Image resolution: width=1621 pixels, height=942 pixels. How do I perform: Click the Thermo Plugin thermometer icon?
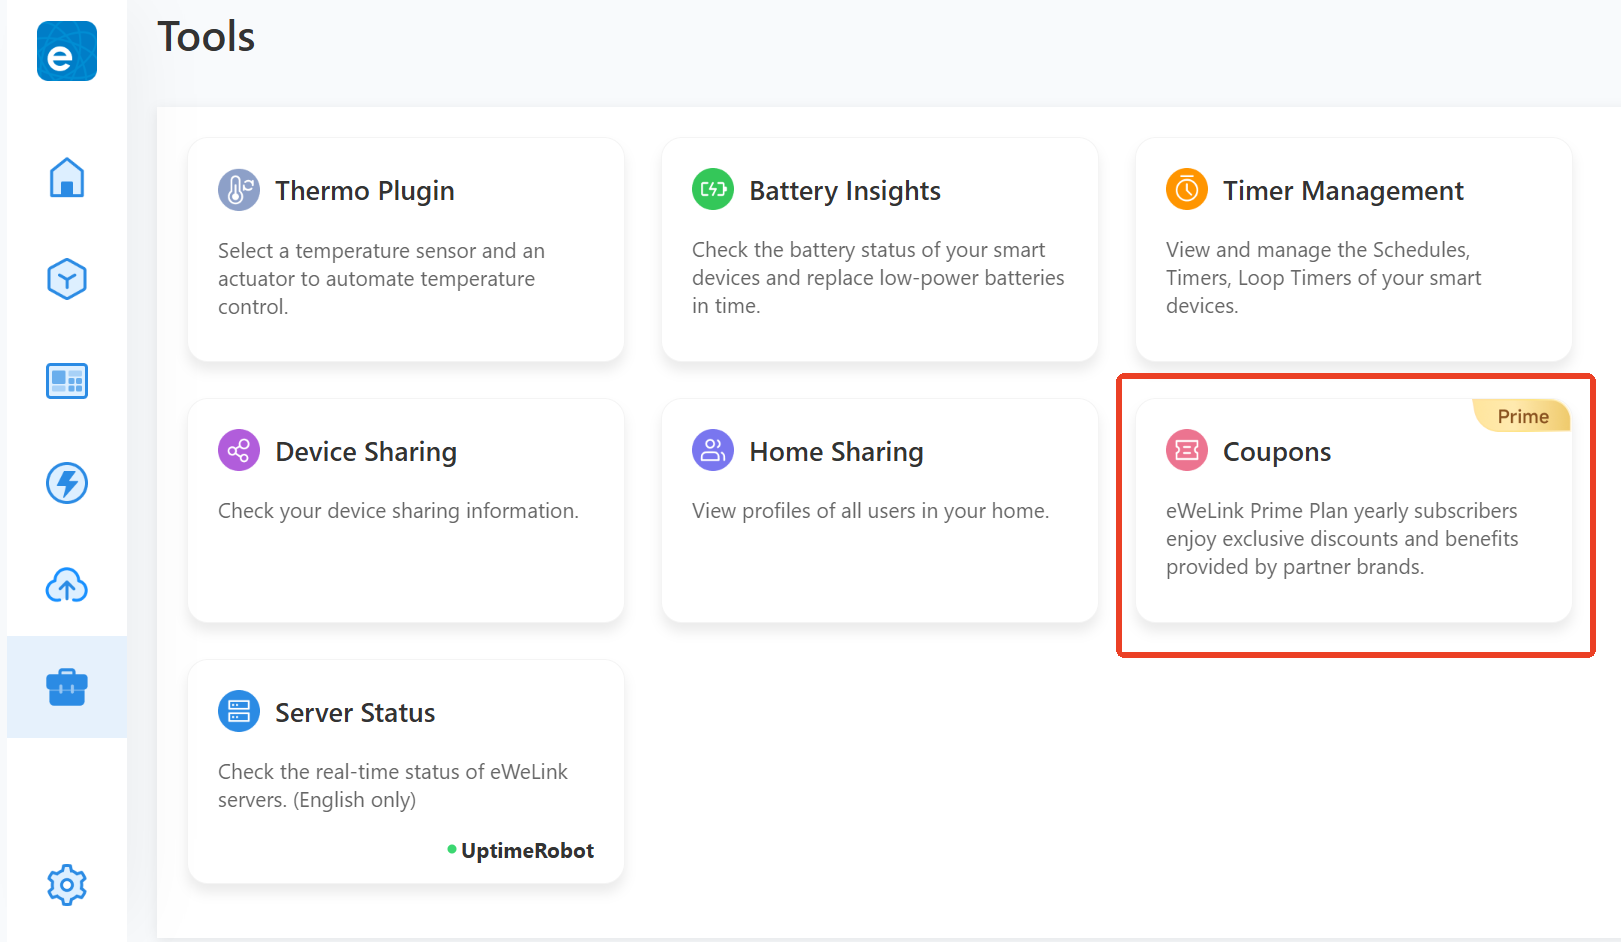pos(238,190)
